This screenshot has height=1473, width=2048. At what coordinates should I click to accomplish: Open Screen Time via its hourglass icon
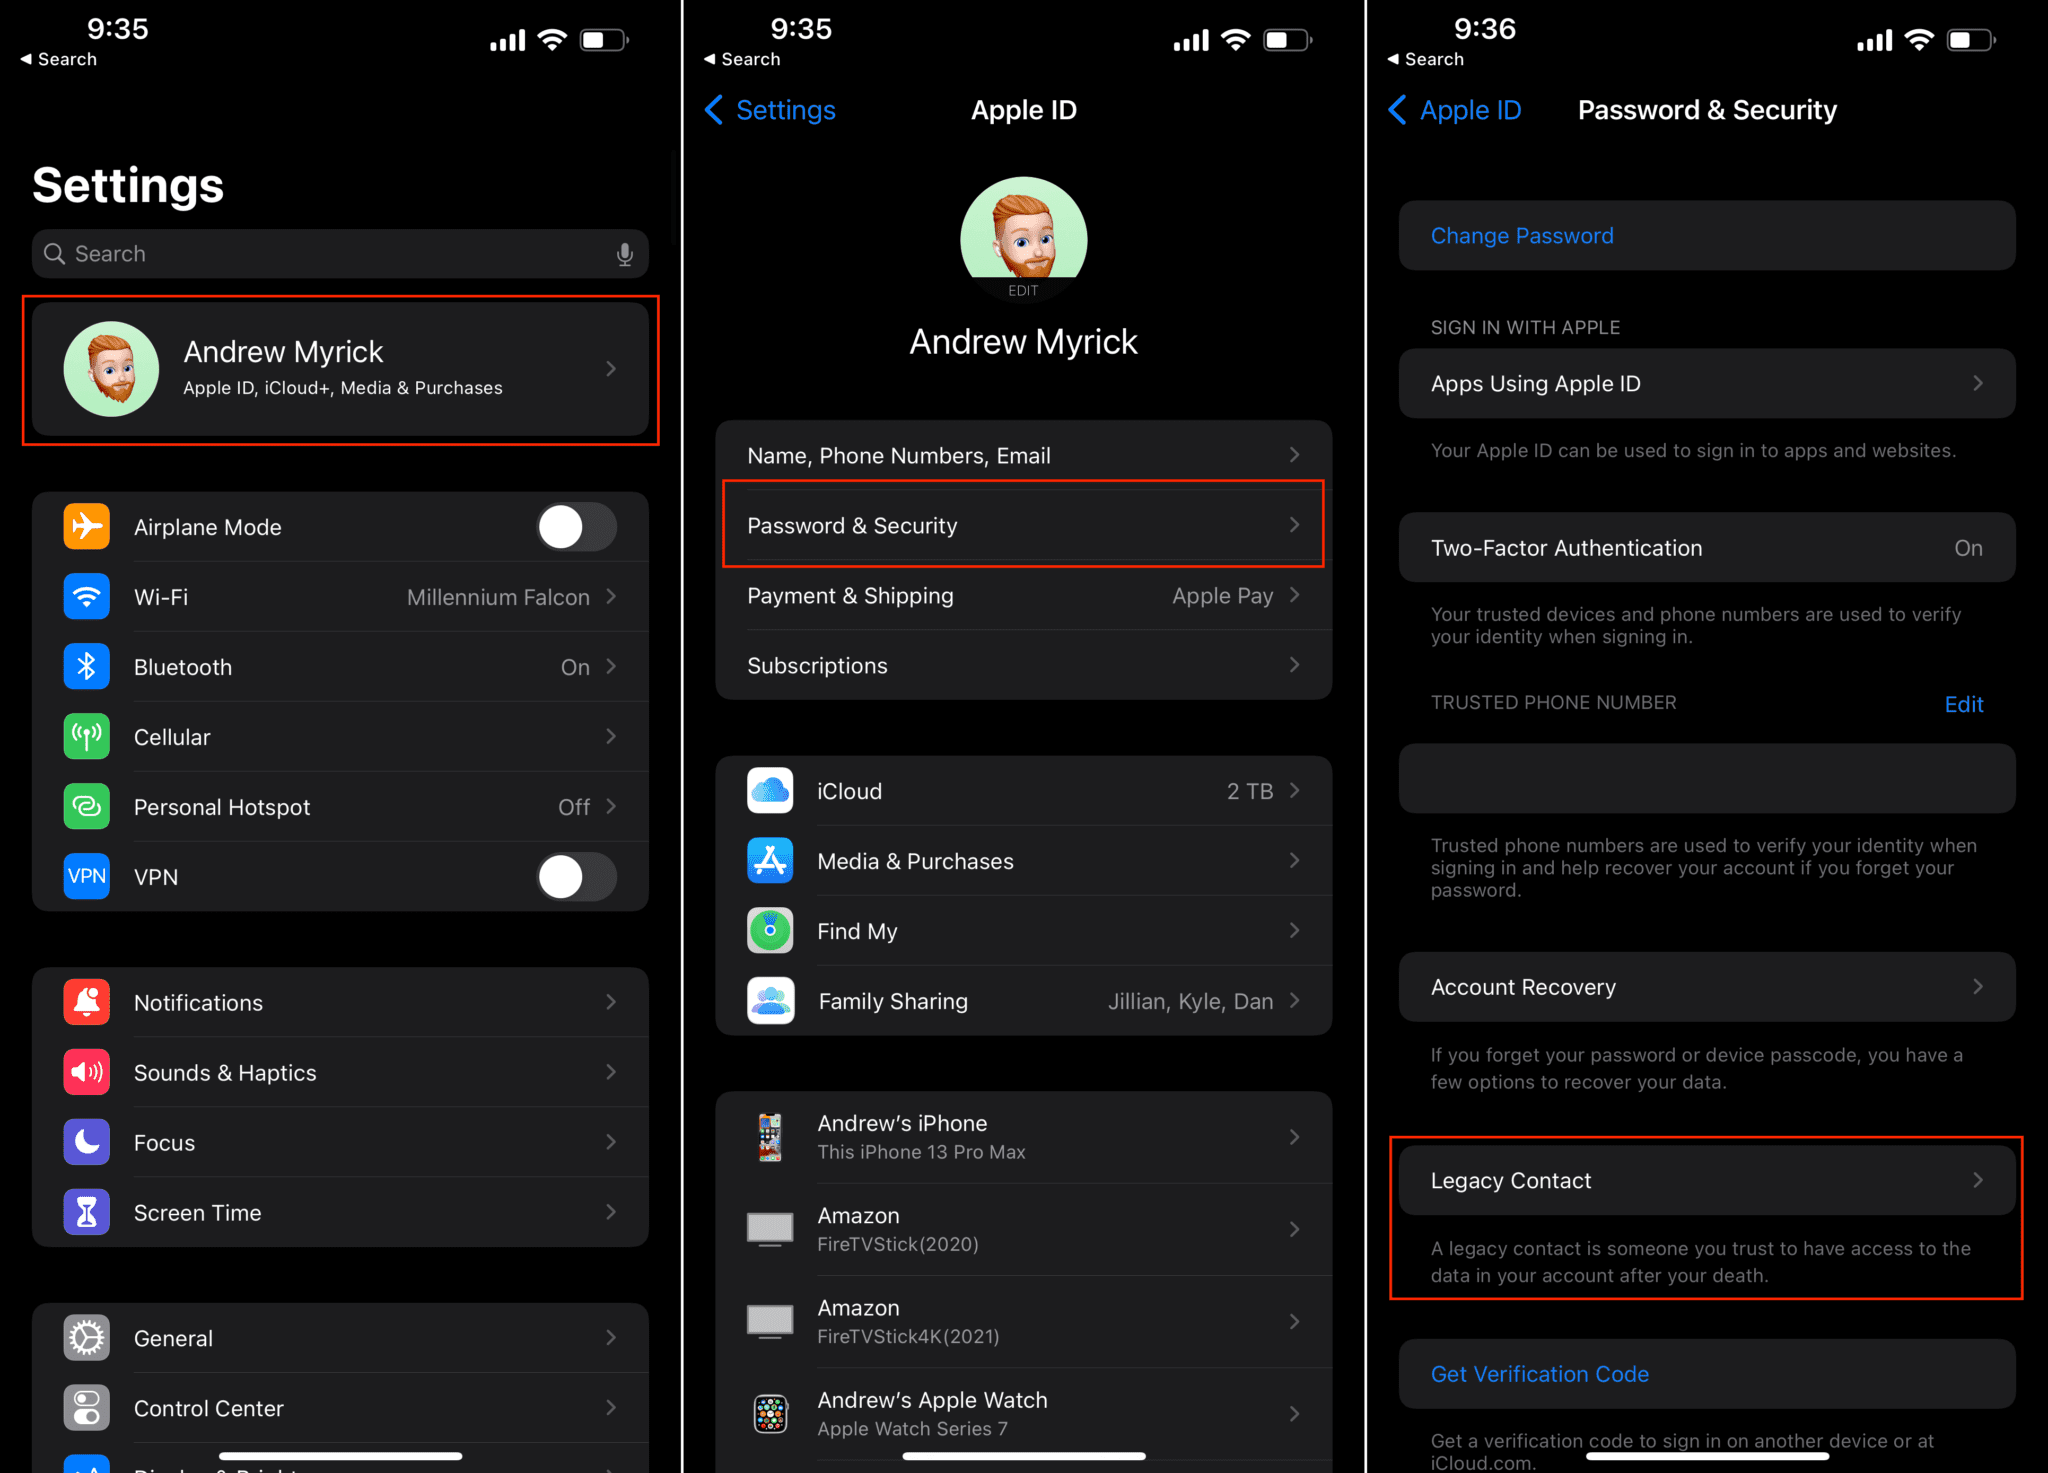click(x=87, y=1212)
